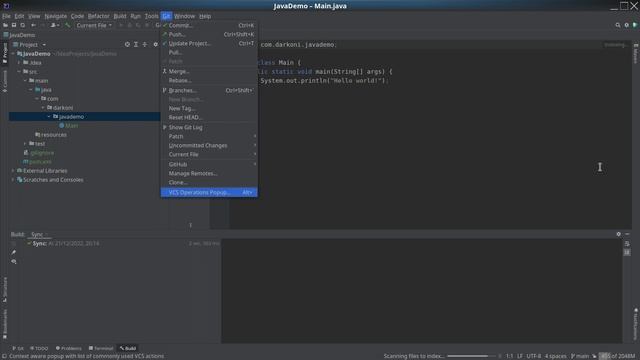This screenshot has width=640, height=360.
Task: Open the TODO tool window tab
Action: (39, 348)
